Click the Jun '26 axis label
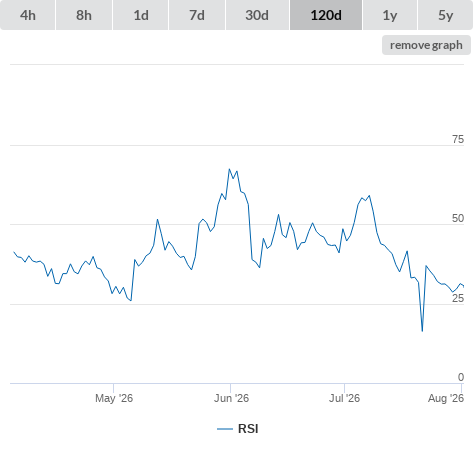 [x=231, y=398]
